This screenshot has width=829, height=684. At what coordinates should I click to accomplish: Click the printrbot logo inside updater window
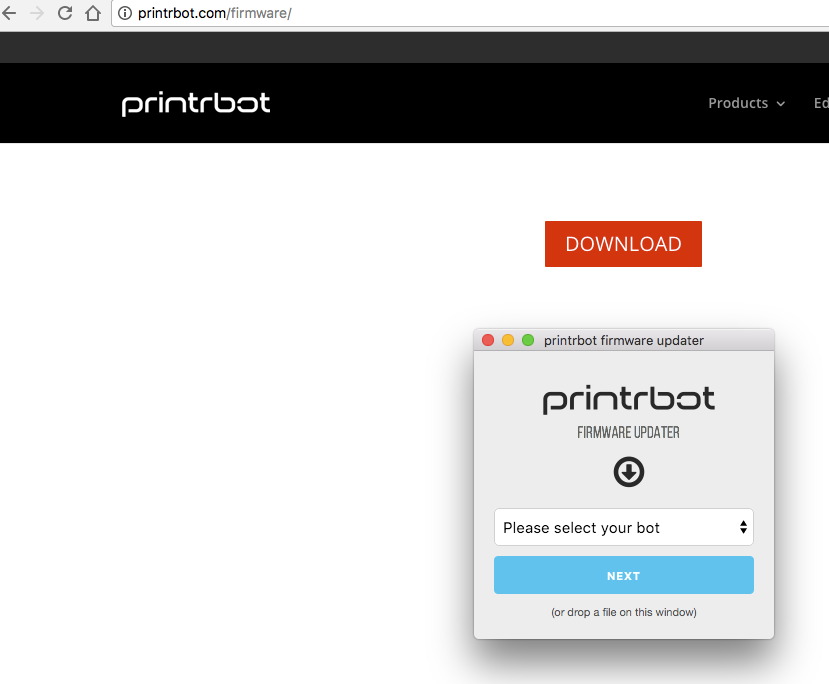pyautogui.click(x=629, y=400)
